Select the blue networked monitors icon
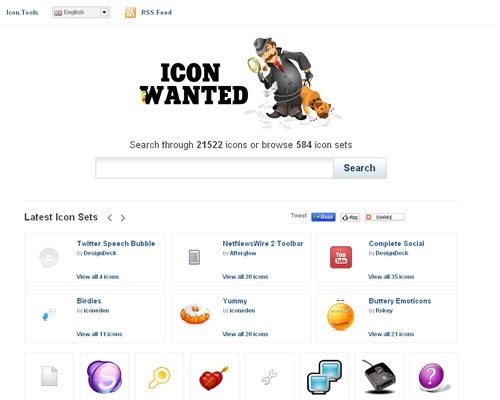Image resolution: width=500 pixels, height=400 pixels. [x=324, y=377]
